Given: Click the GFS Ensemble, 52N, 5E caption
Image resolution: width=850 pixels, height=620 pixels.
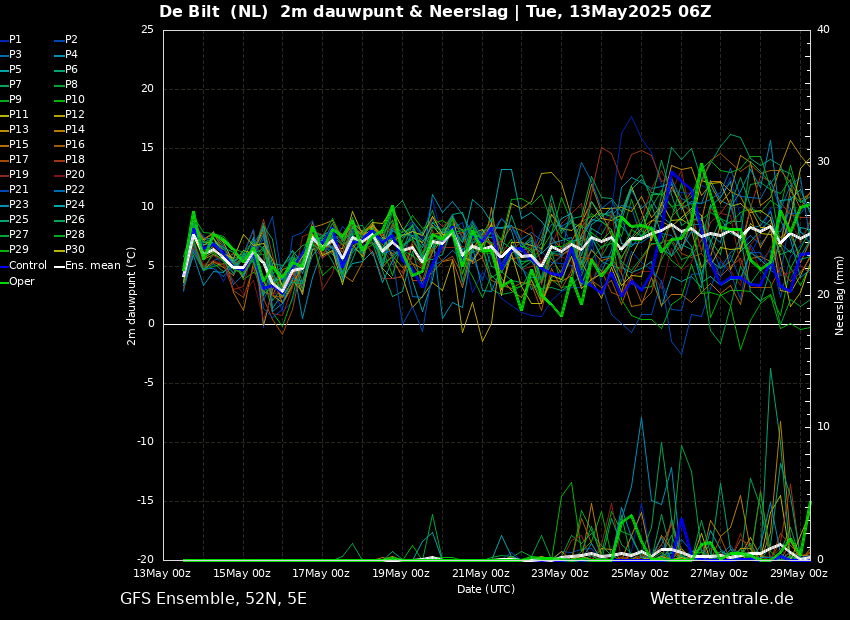Looking at the screenshot, I should pos(213,599).
